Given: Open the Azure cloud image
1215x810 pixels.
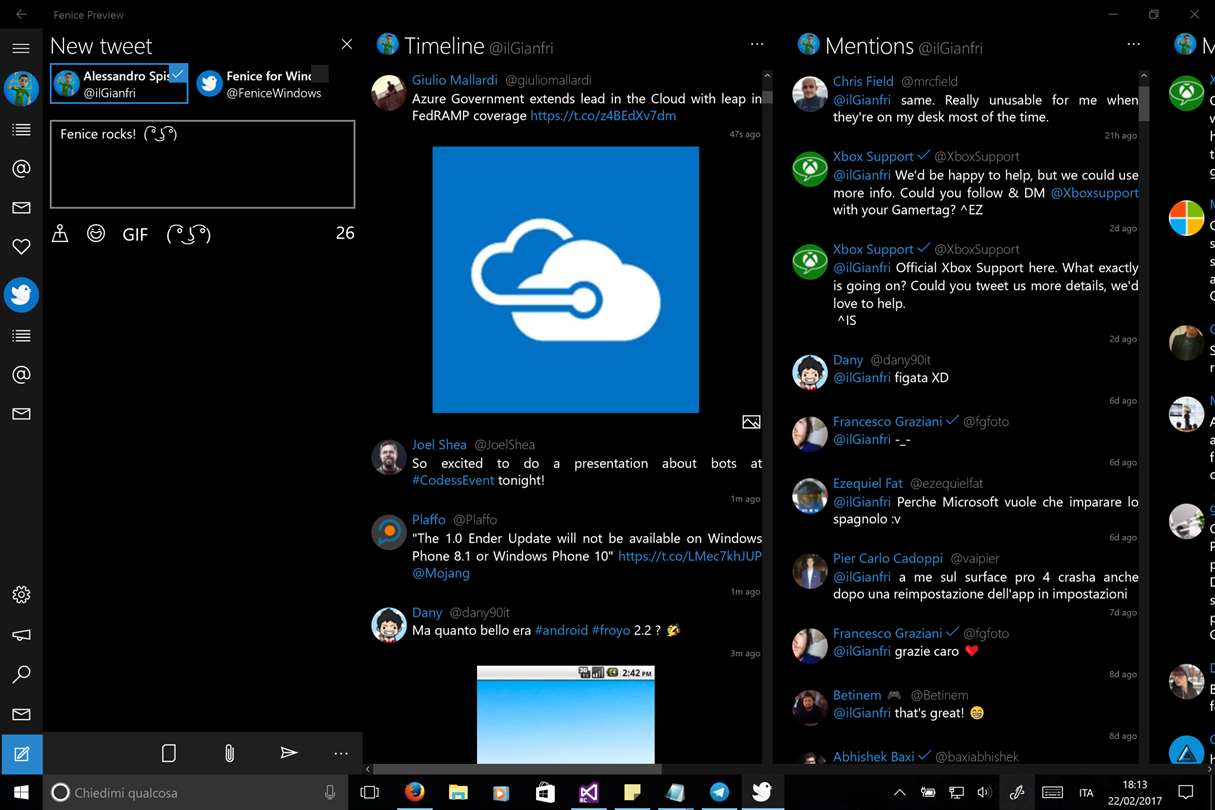Looking at the screenshot, I should (x=565, y=279).
